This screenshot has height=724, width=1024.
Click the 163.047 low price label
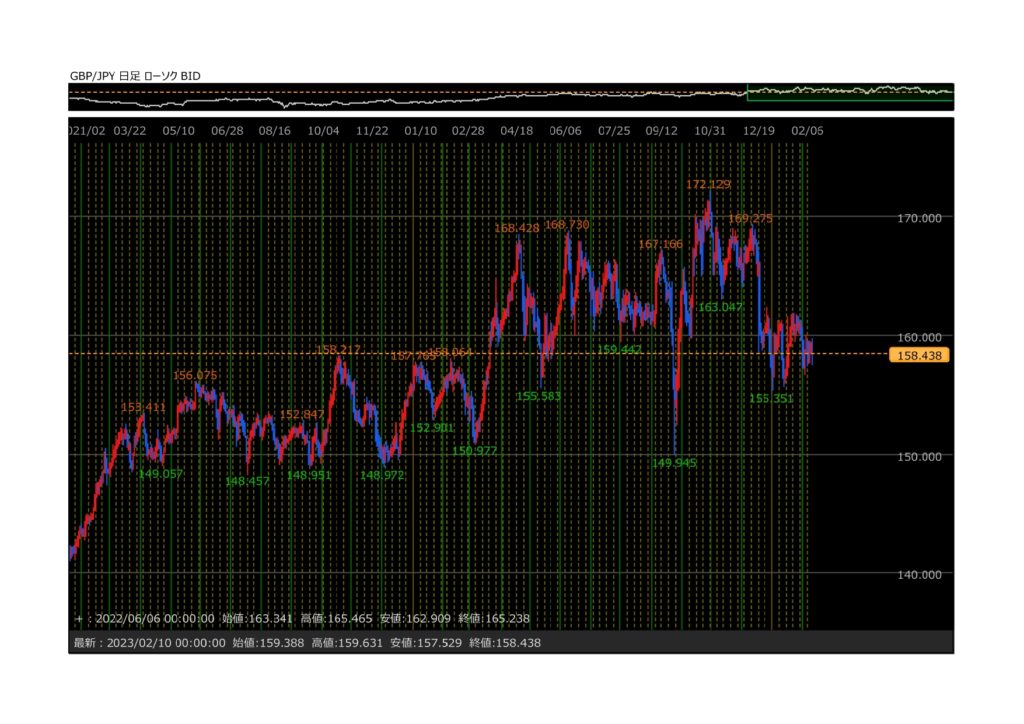[721, 307]
